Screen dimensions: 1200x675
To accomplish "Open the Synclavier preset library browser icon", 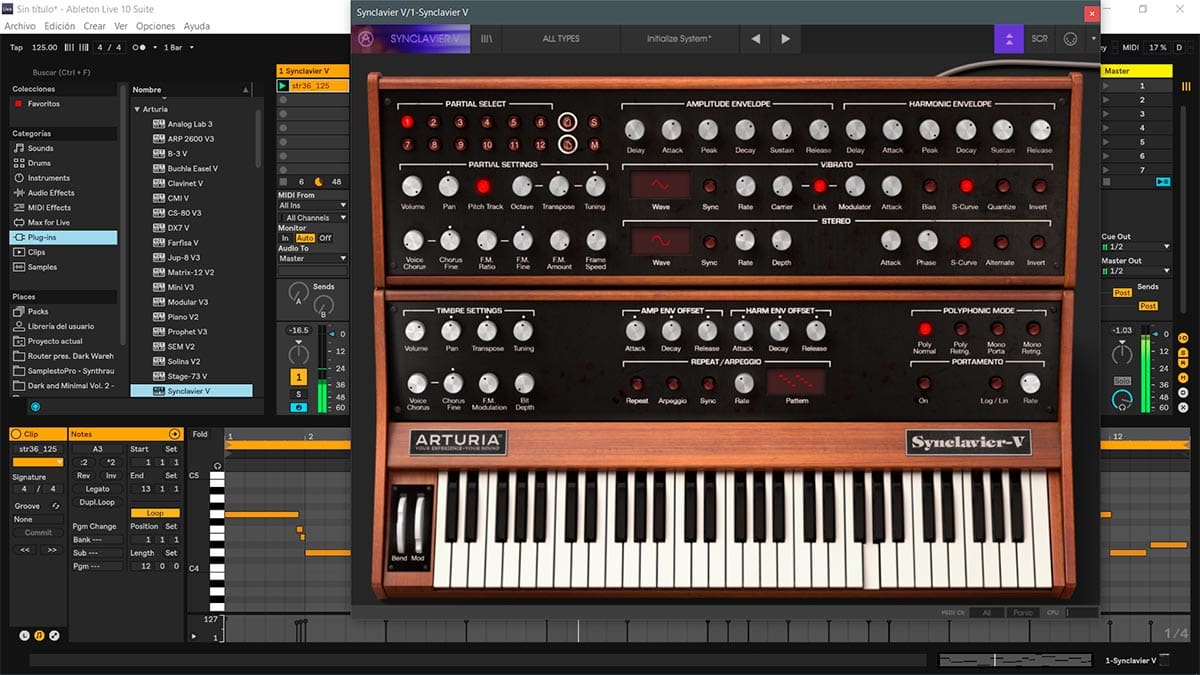I will click(x=487, y=39).
